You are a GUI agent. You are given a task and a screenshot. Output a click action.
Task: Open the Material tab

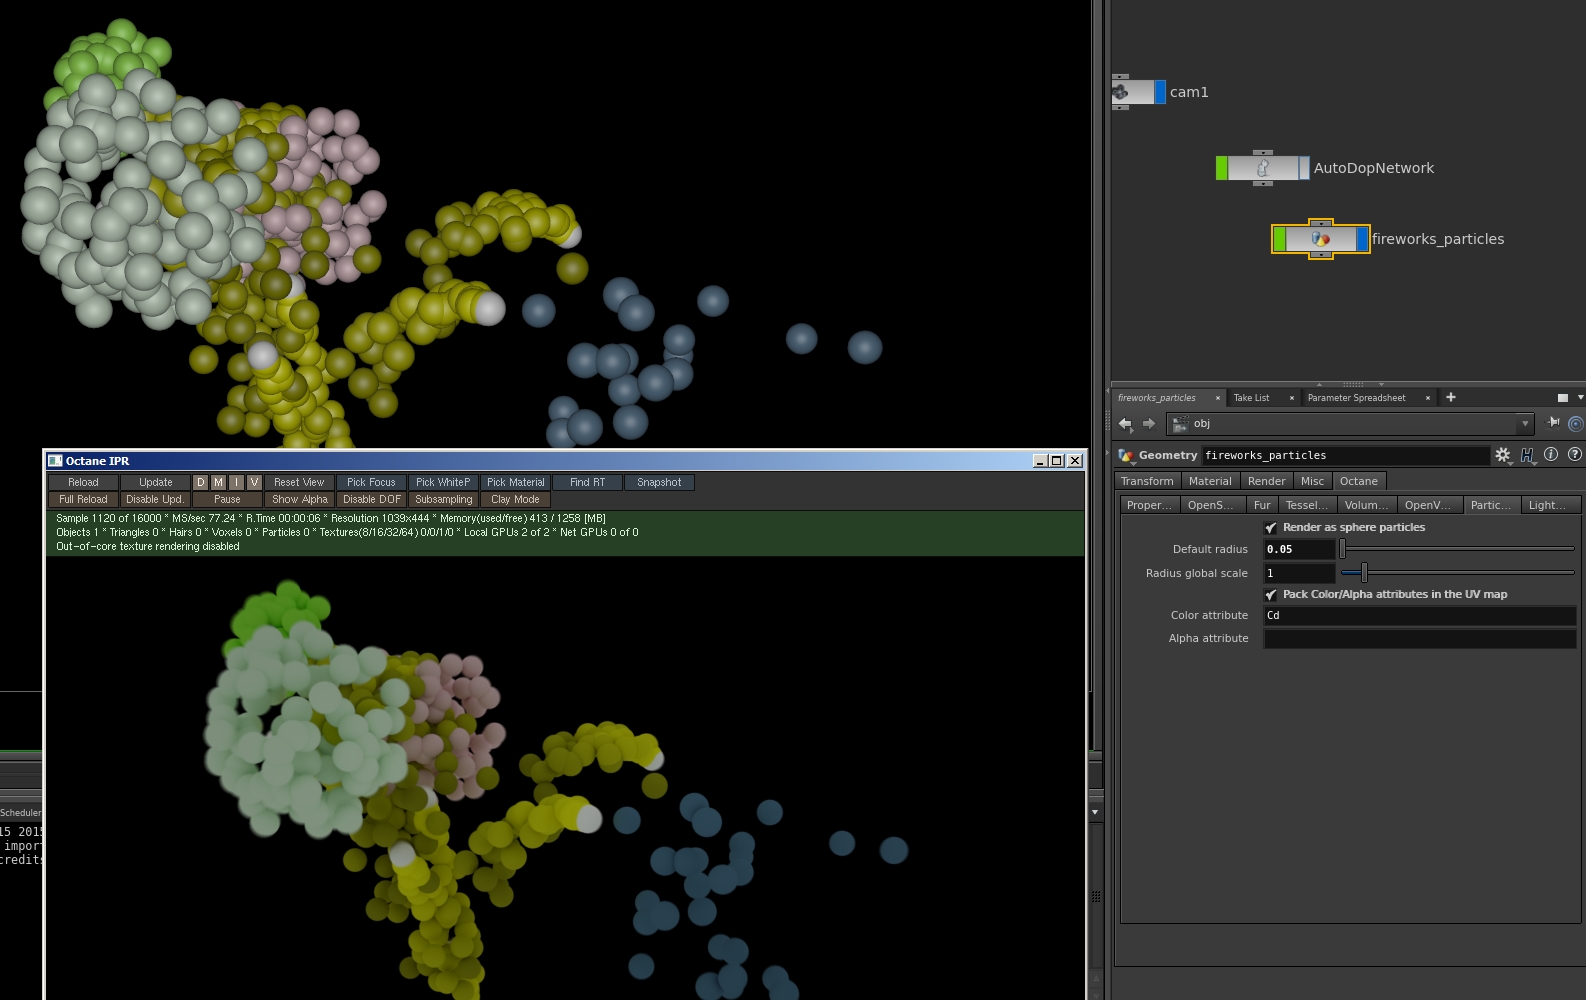click(x=1210, y=481)
